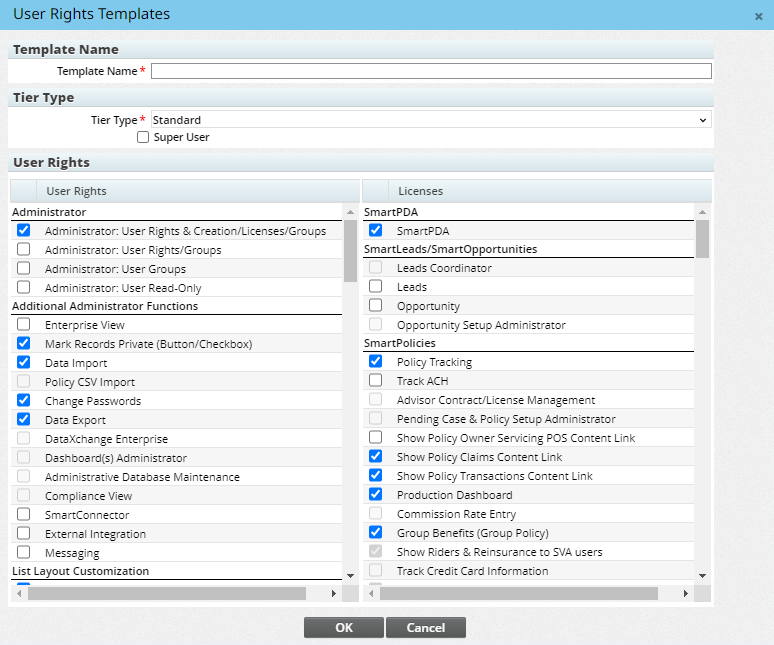The image size is (774, 645).
Task: Click right arrow of Licenses horizontal scrollbar
Action: point(686,593)
